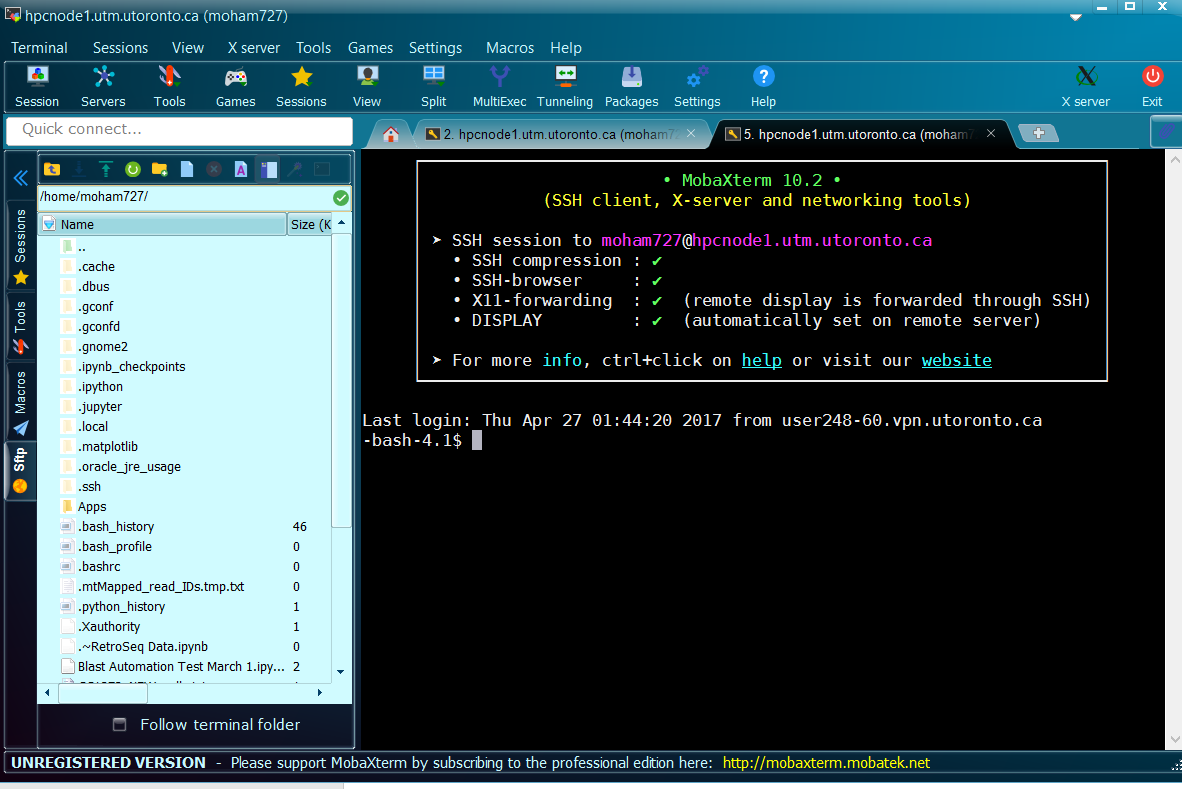1182x789 pixels.
Task: Toggle the hidden files view icon
Action: pos(268,170)
